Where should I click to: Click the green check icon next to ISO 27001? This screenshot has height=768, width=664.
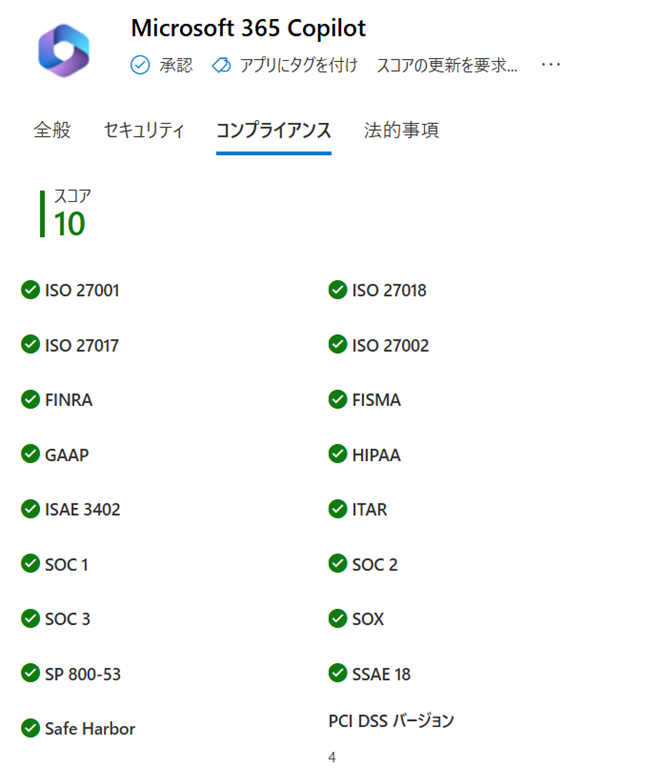30,290
